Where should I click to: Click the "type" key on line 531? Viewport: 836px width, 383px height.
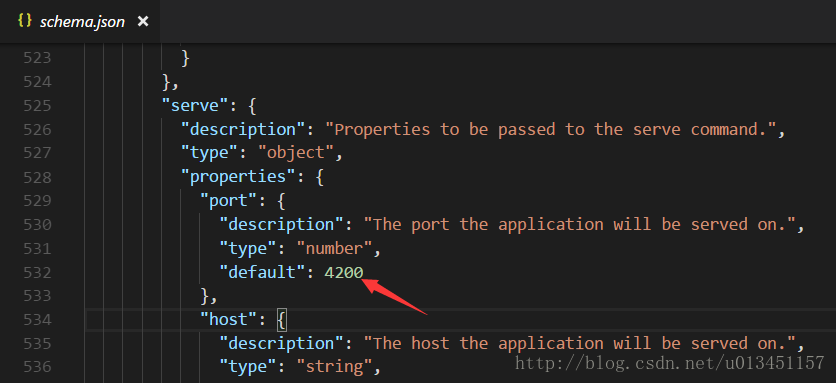(x=248, y=249)
